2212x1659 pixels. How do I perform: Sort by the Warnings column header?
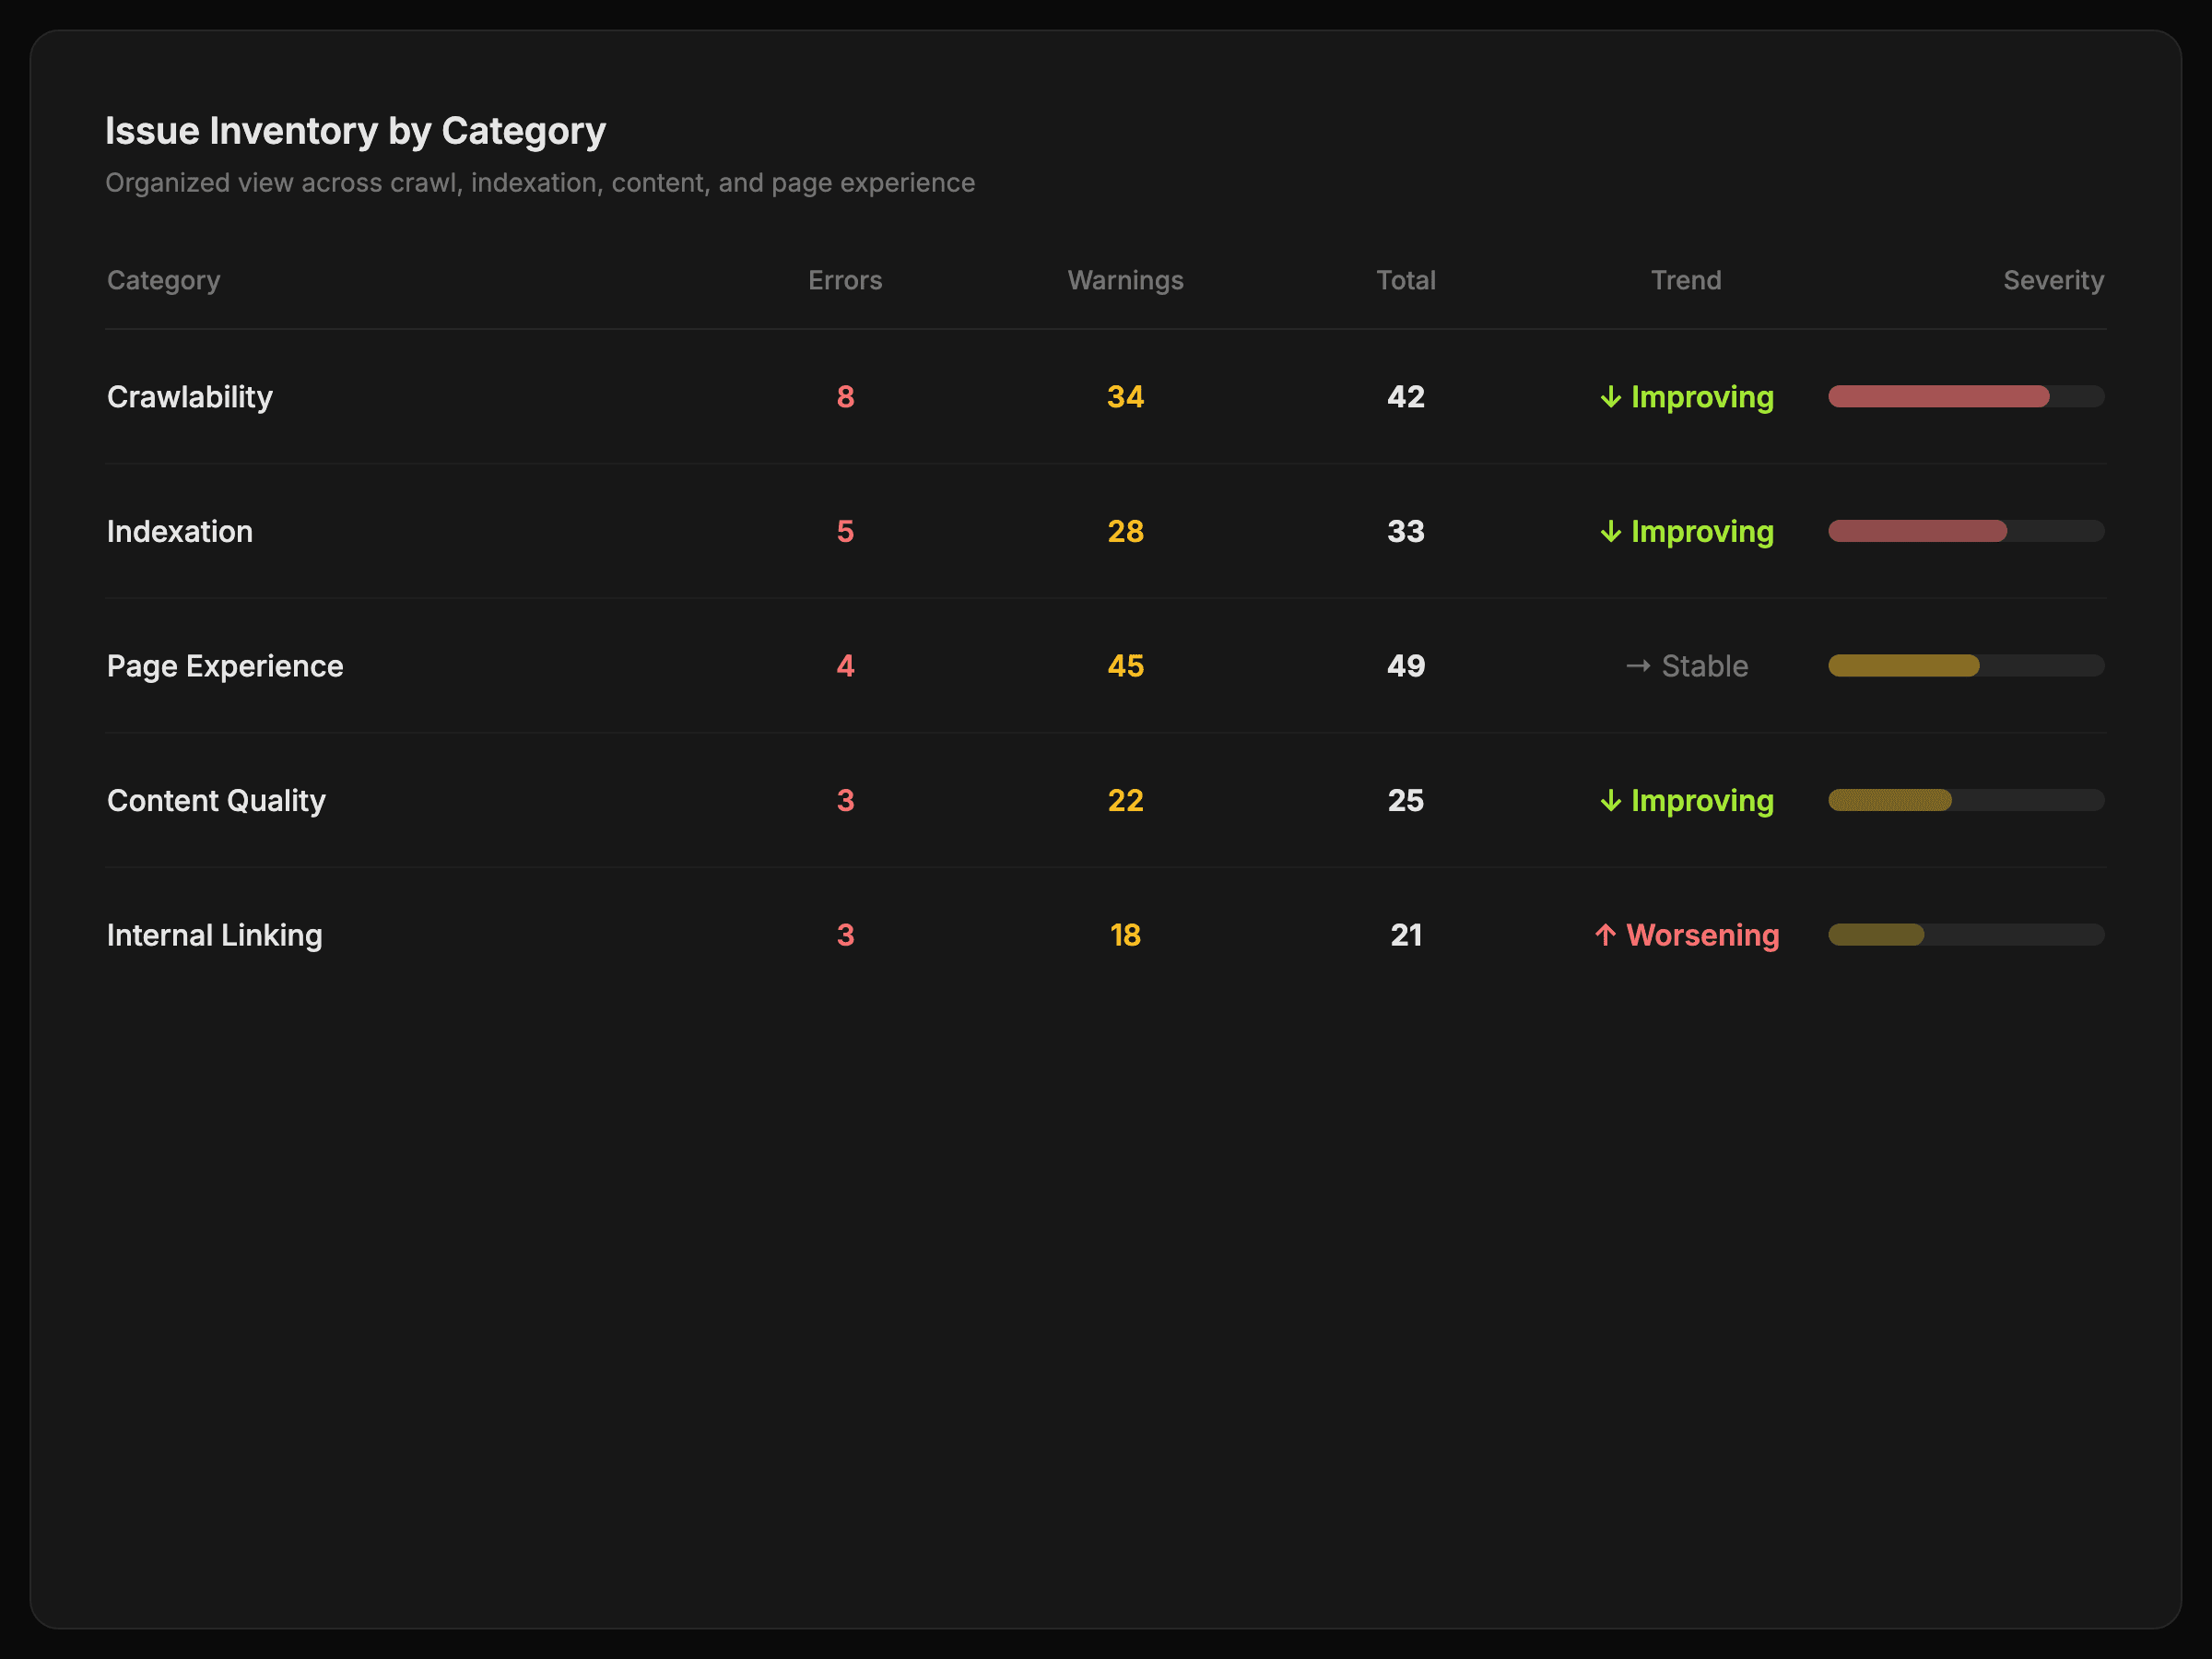tap(1125, 280)
